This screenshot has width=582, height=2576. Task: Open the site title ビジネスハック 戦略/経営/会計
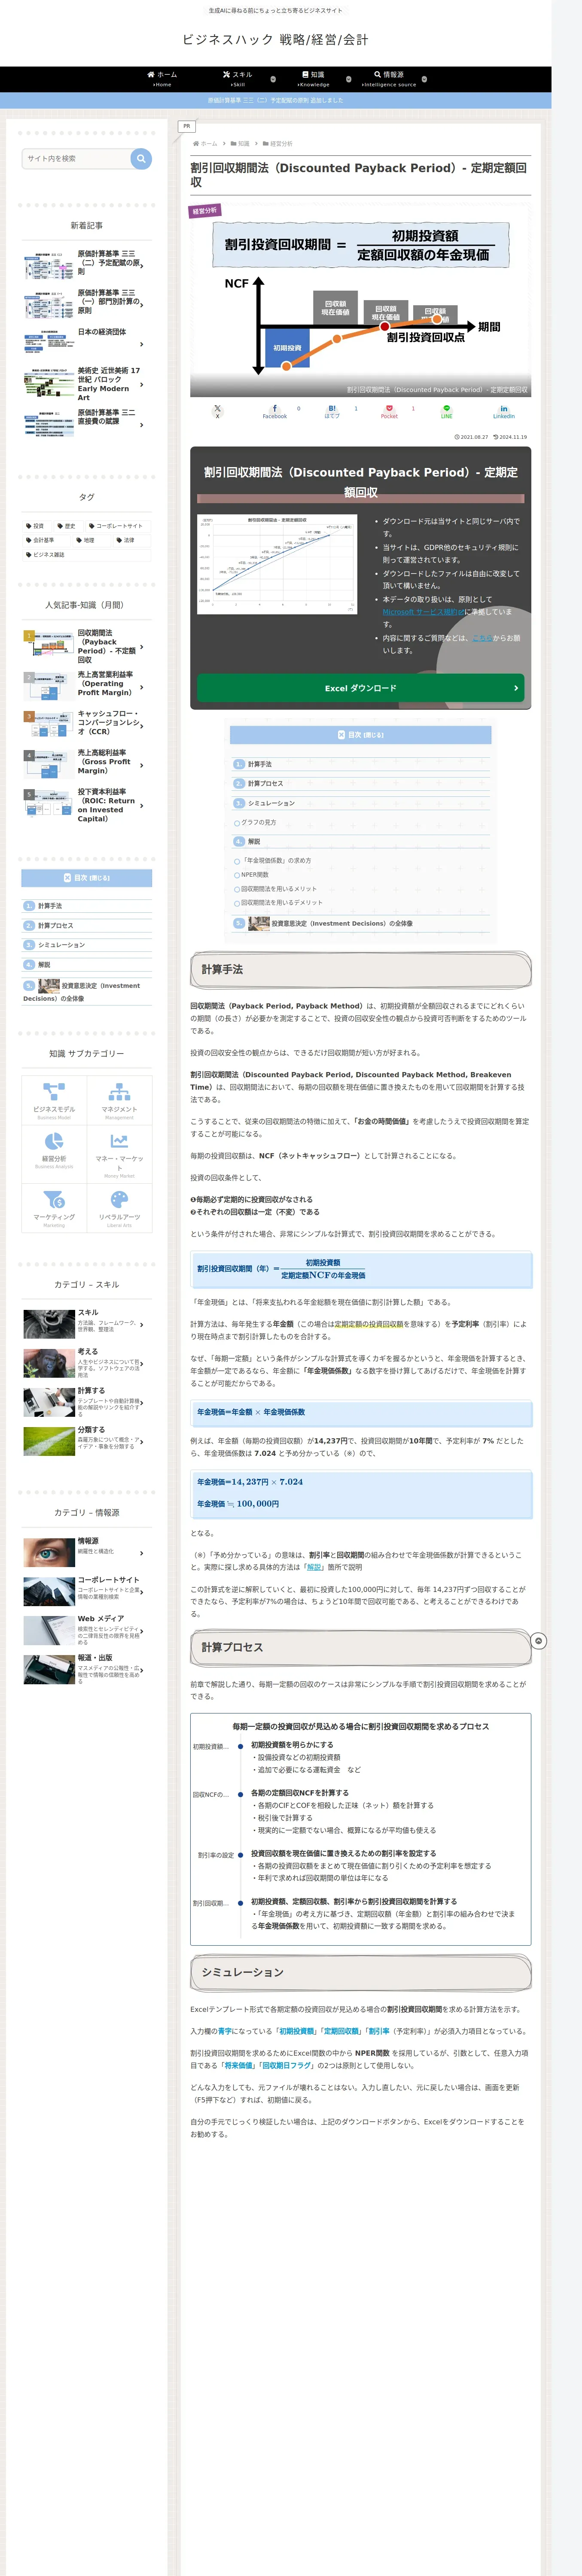coord(275,40)
